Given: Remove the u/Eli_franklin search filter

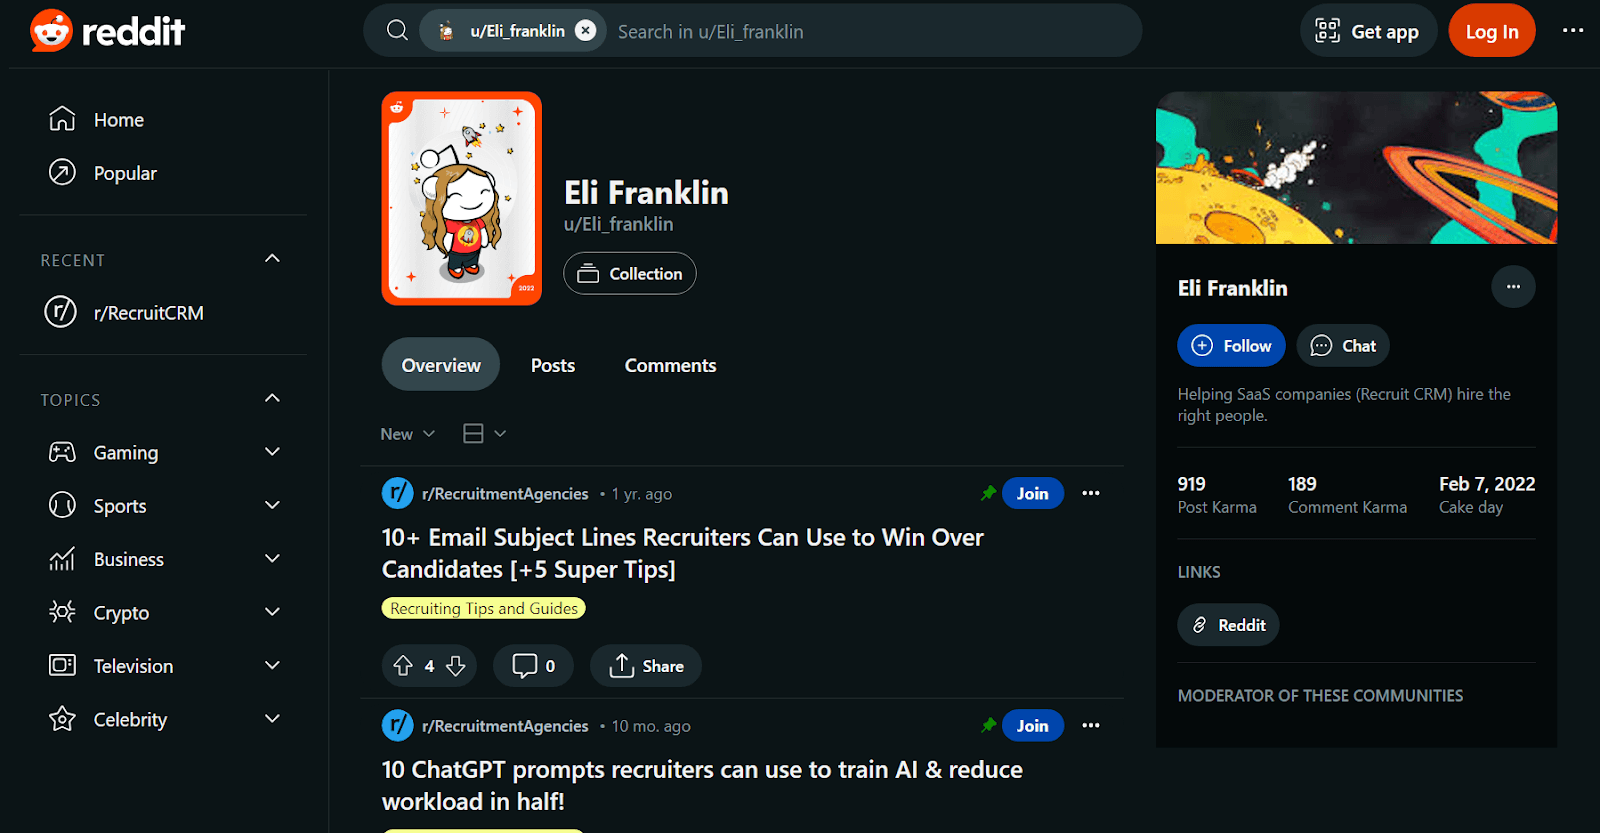Looking at the screenshot, I should (586, 31).
